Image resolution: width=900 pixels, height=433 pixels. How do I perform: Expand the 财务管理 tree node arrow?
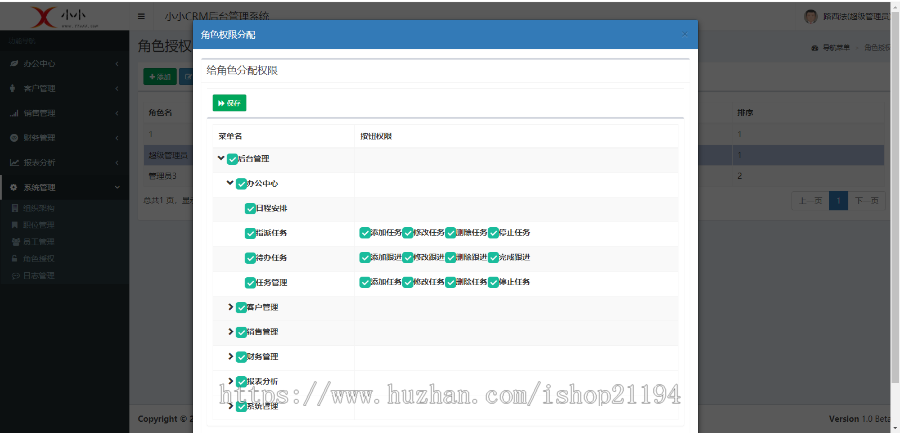coord(231,357)
